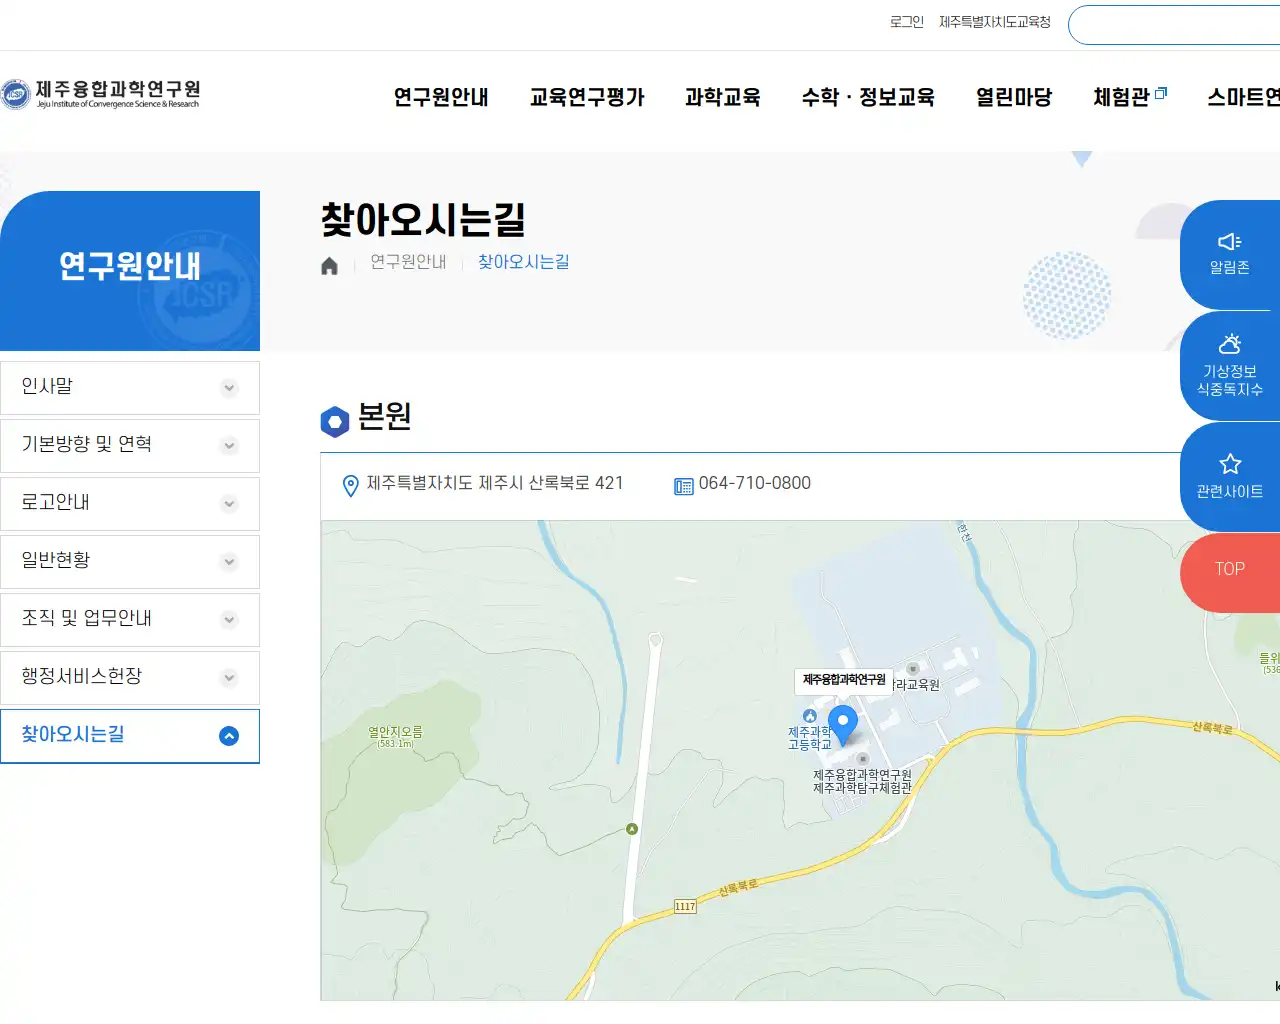Click the 제주특별자치도교육청 link

coord(995,22)
